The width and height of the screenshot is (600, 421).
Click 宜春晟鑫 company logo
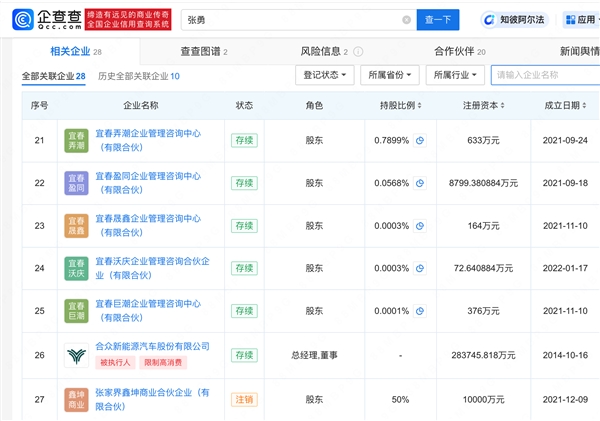pos(76,226)
